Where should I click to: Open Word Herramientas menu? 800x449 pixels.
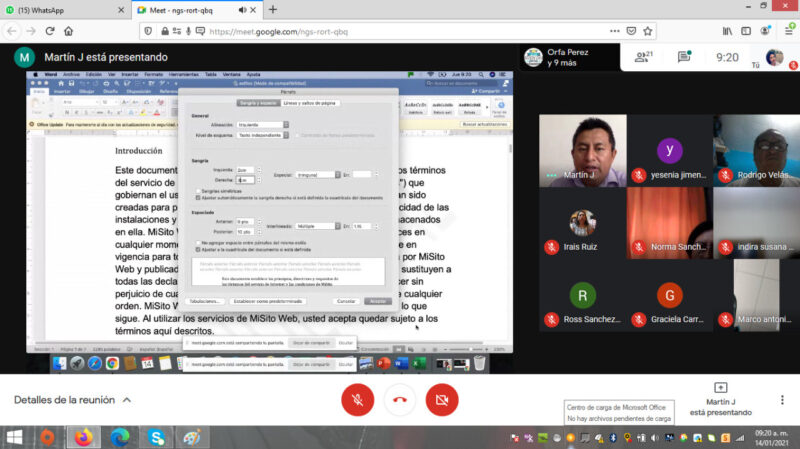coord(184,74)
